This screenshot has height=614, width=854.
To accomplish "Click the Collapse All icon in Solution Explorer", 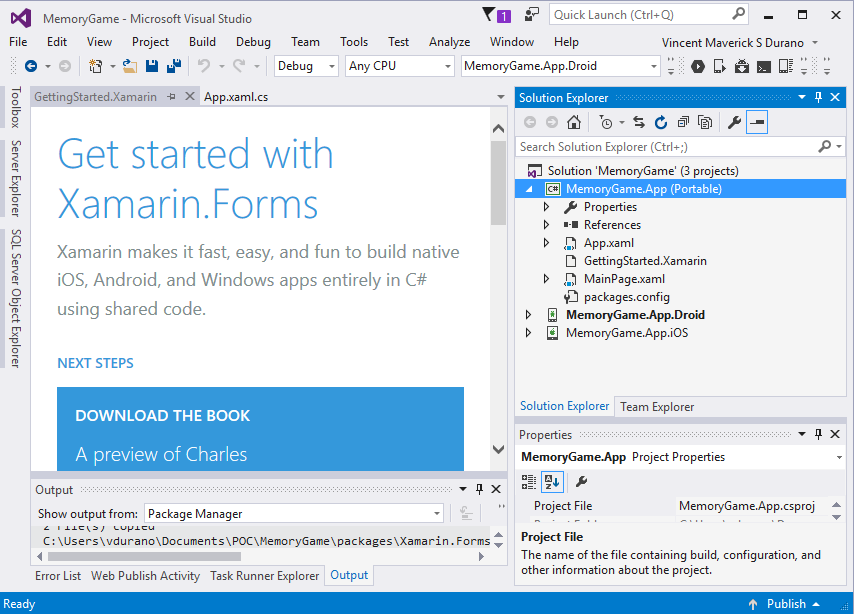I will [683, 122].
